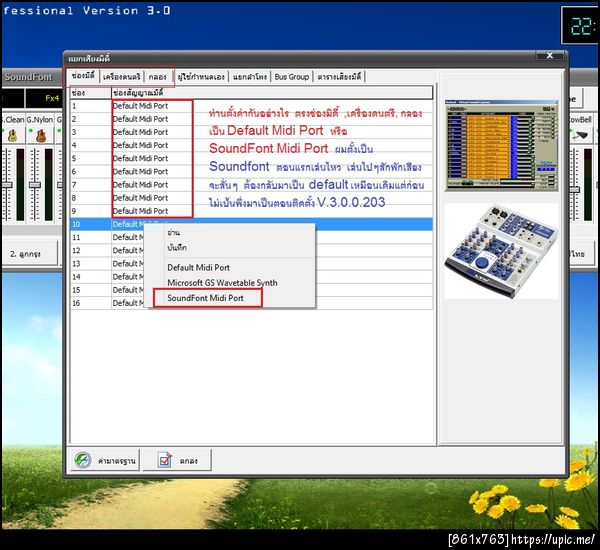Click the audio mixer picture
Screen dimensions: 600x550
coord(501,251)
